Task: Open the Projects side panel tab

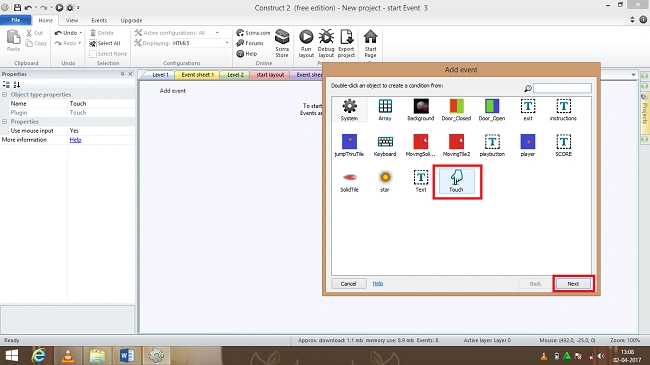Action: [x=645, y=113]
